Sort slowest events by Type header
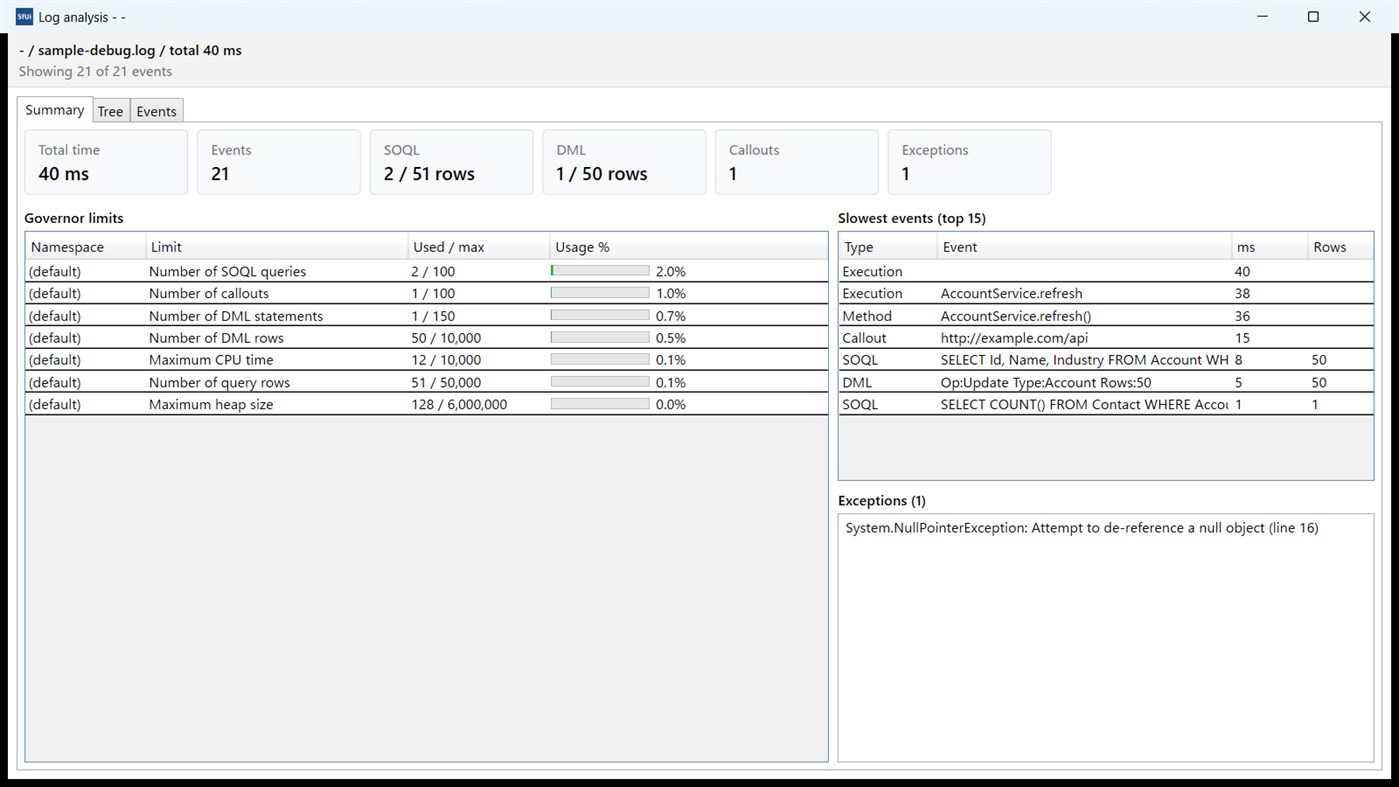This screenshot has width=1399, height=787. coord(888,247)
